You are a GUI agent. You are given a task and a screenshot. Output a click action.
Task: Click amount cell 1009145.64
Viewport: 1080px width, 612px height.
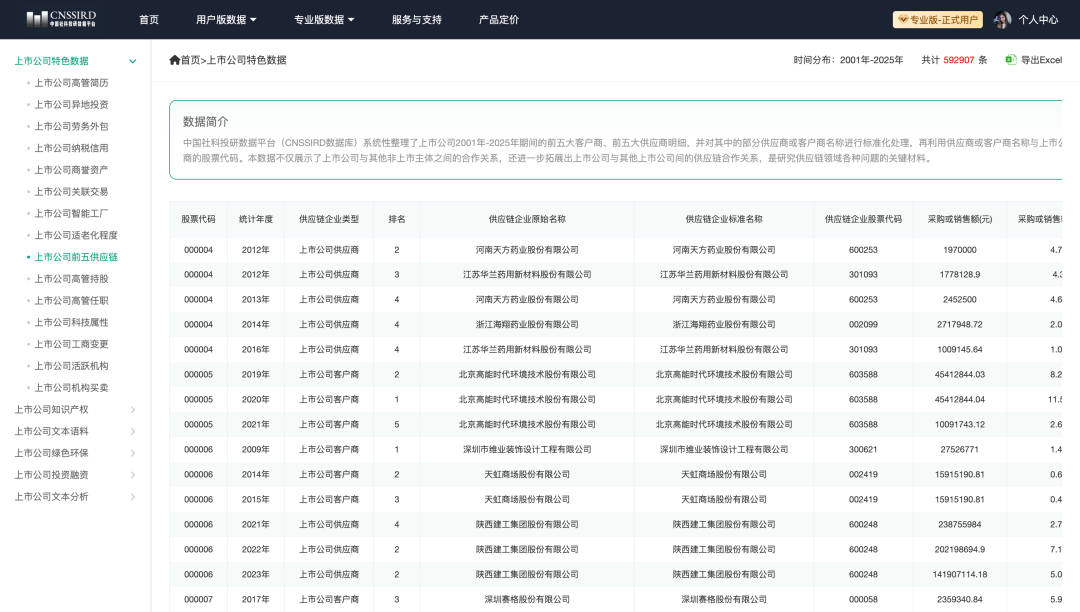coord(959,350)
